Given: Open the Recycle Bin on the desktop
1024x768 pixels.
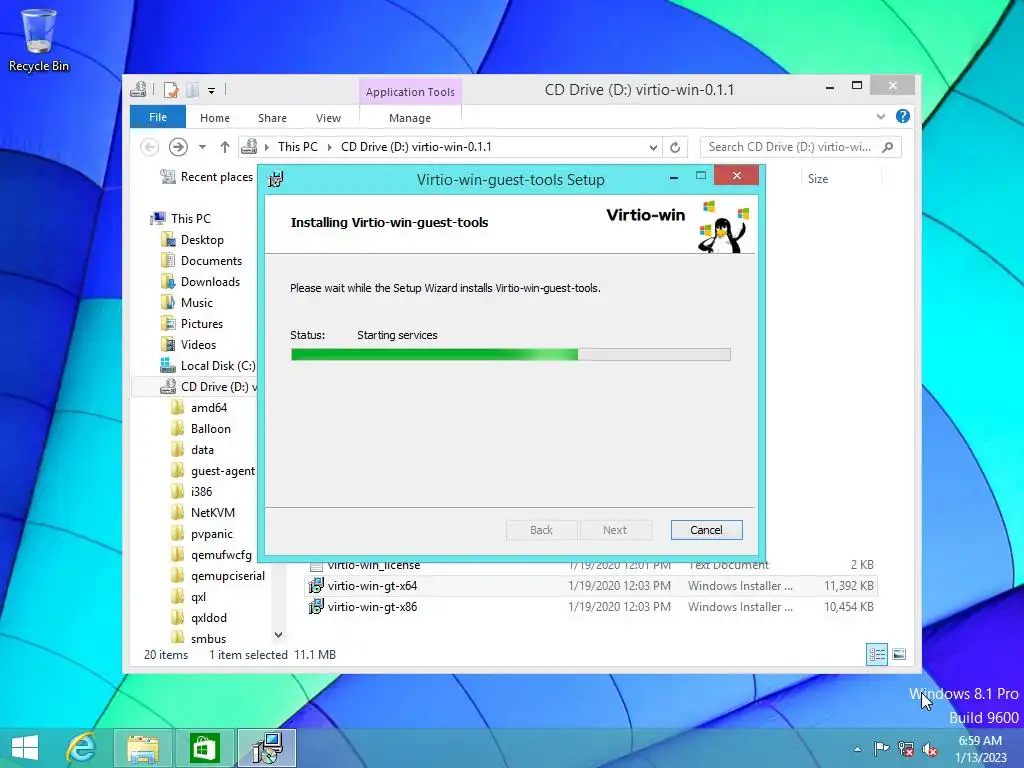Looking at the screenshot, I should click(x=39, y=40).
